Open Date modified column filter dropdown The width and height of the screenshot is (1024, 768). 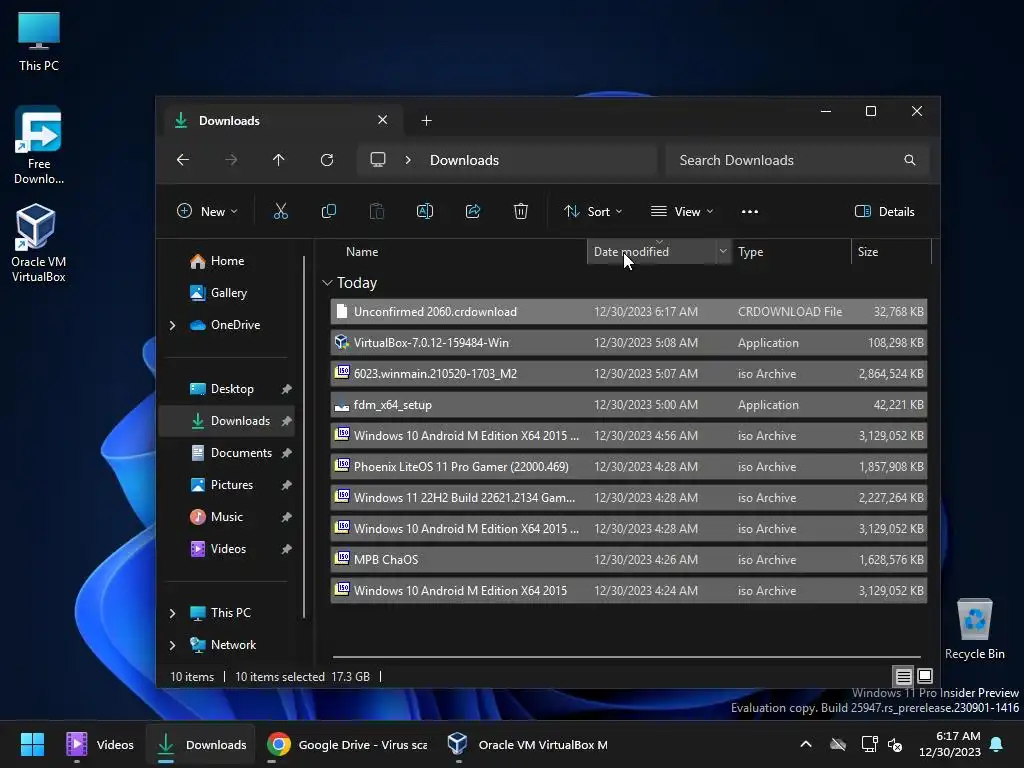(723, 251)
